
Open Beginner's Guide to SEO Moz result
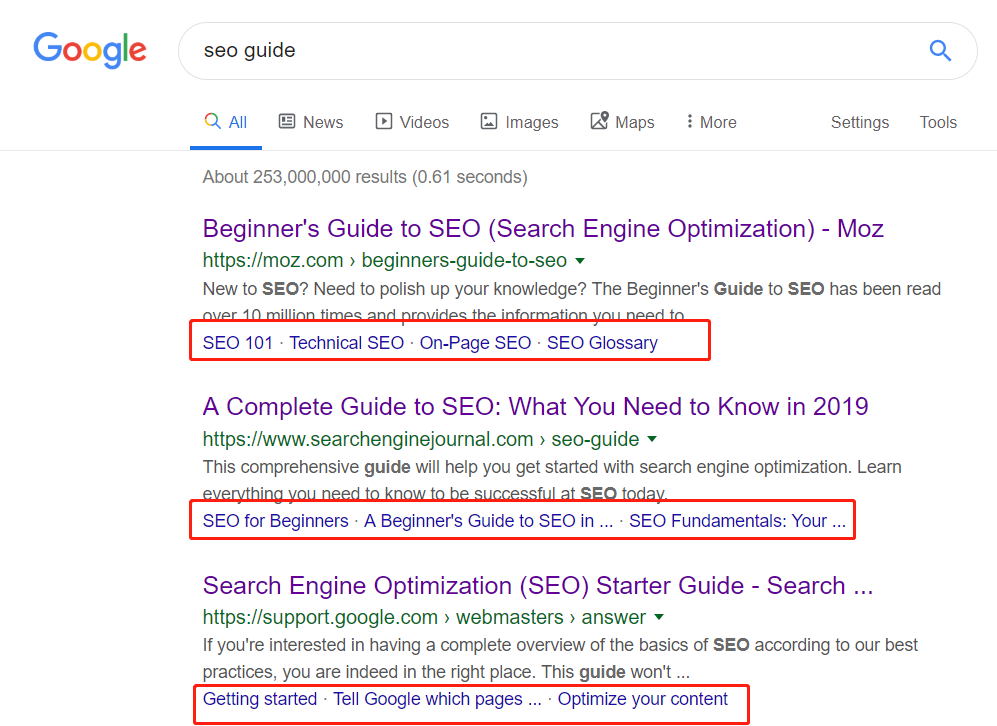[x=543, y=229]
